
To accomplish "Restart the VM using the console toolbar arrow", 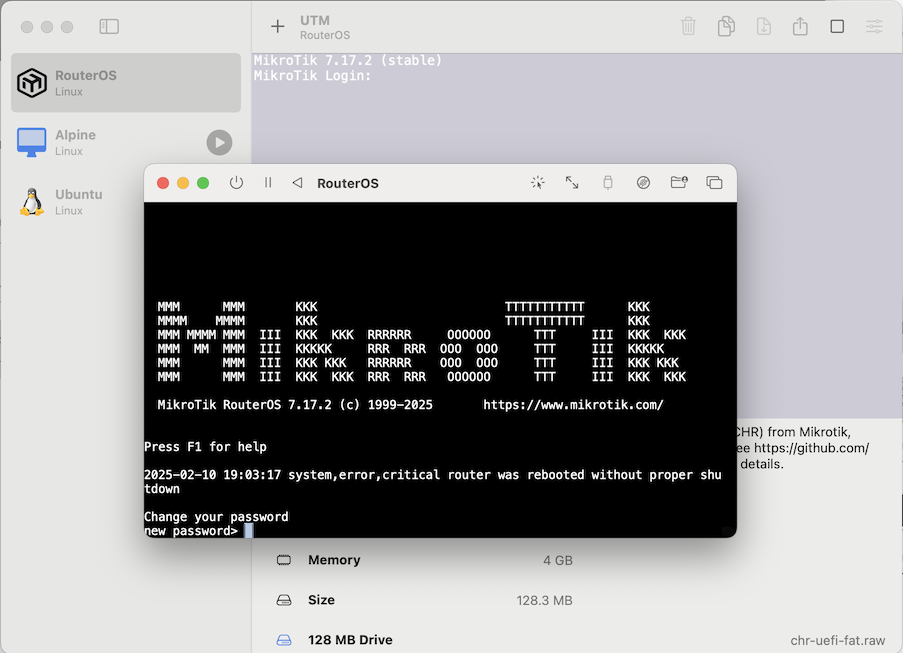I will [296, 183].
